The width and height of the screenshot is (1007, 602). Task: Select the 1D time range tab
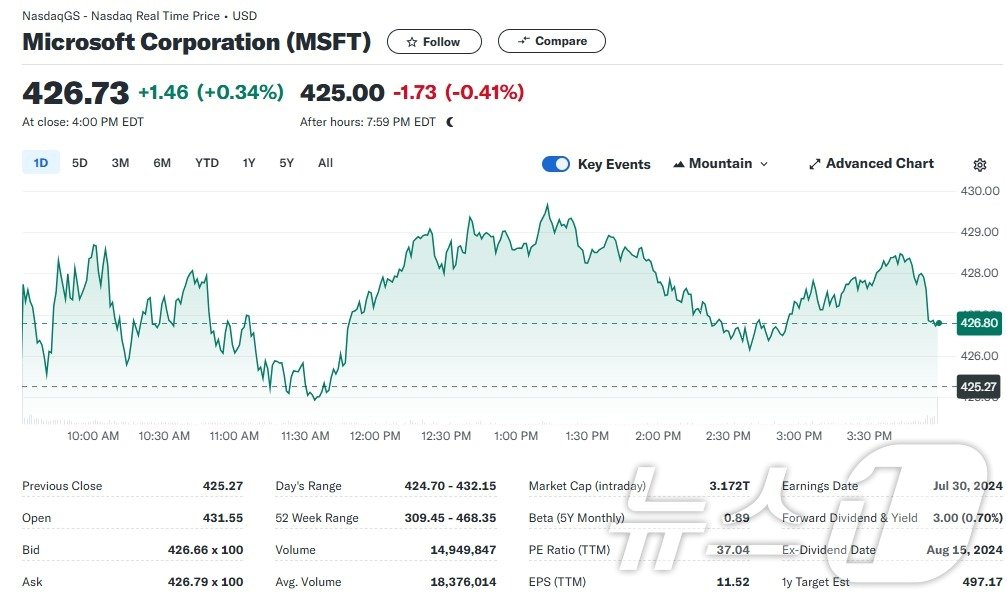41,163
